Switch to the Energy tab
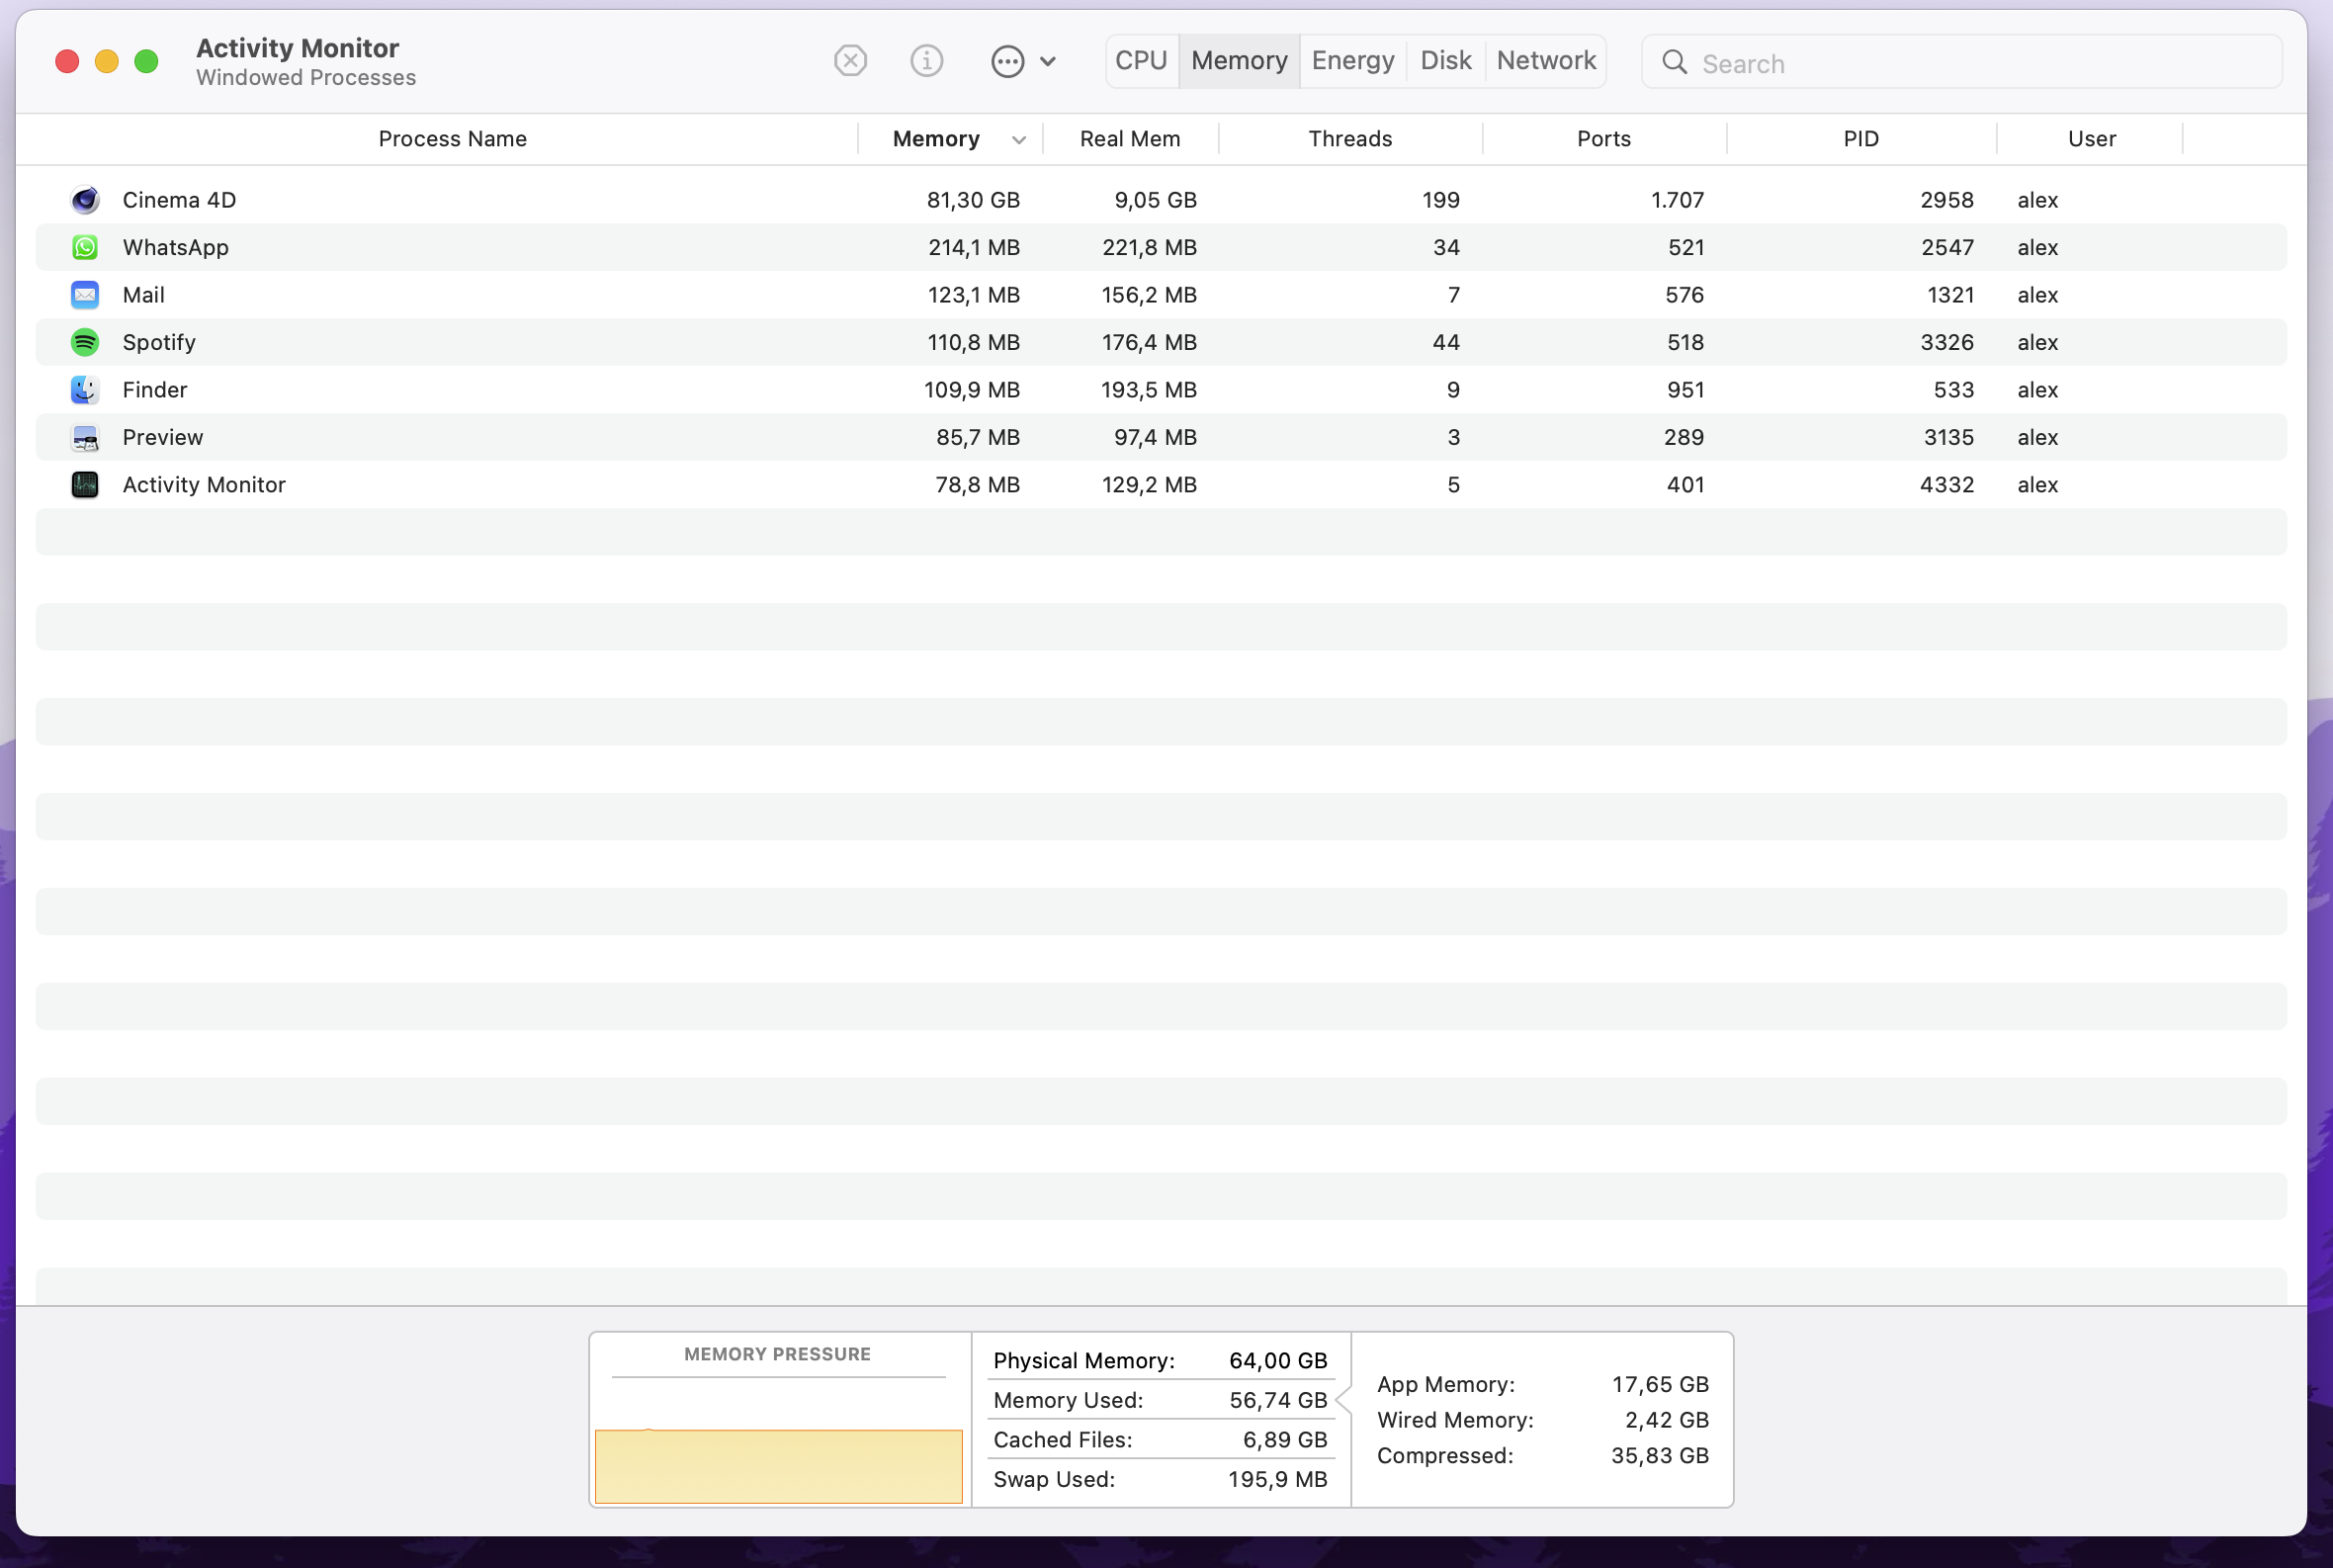Viewport: 2333px width, 1568px height. click(1352, 61)
